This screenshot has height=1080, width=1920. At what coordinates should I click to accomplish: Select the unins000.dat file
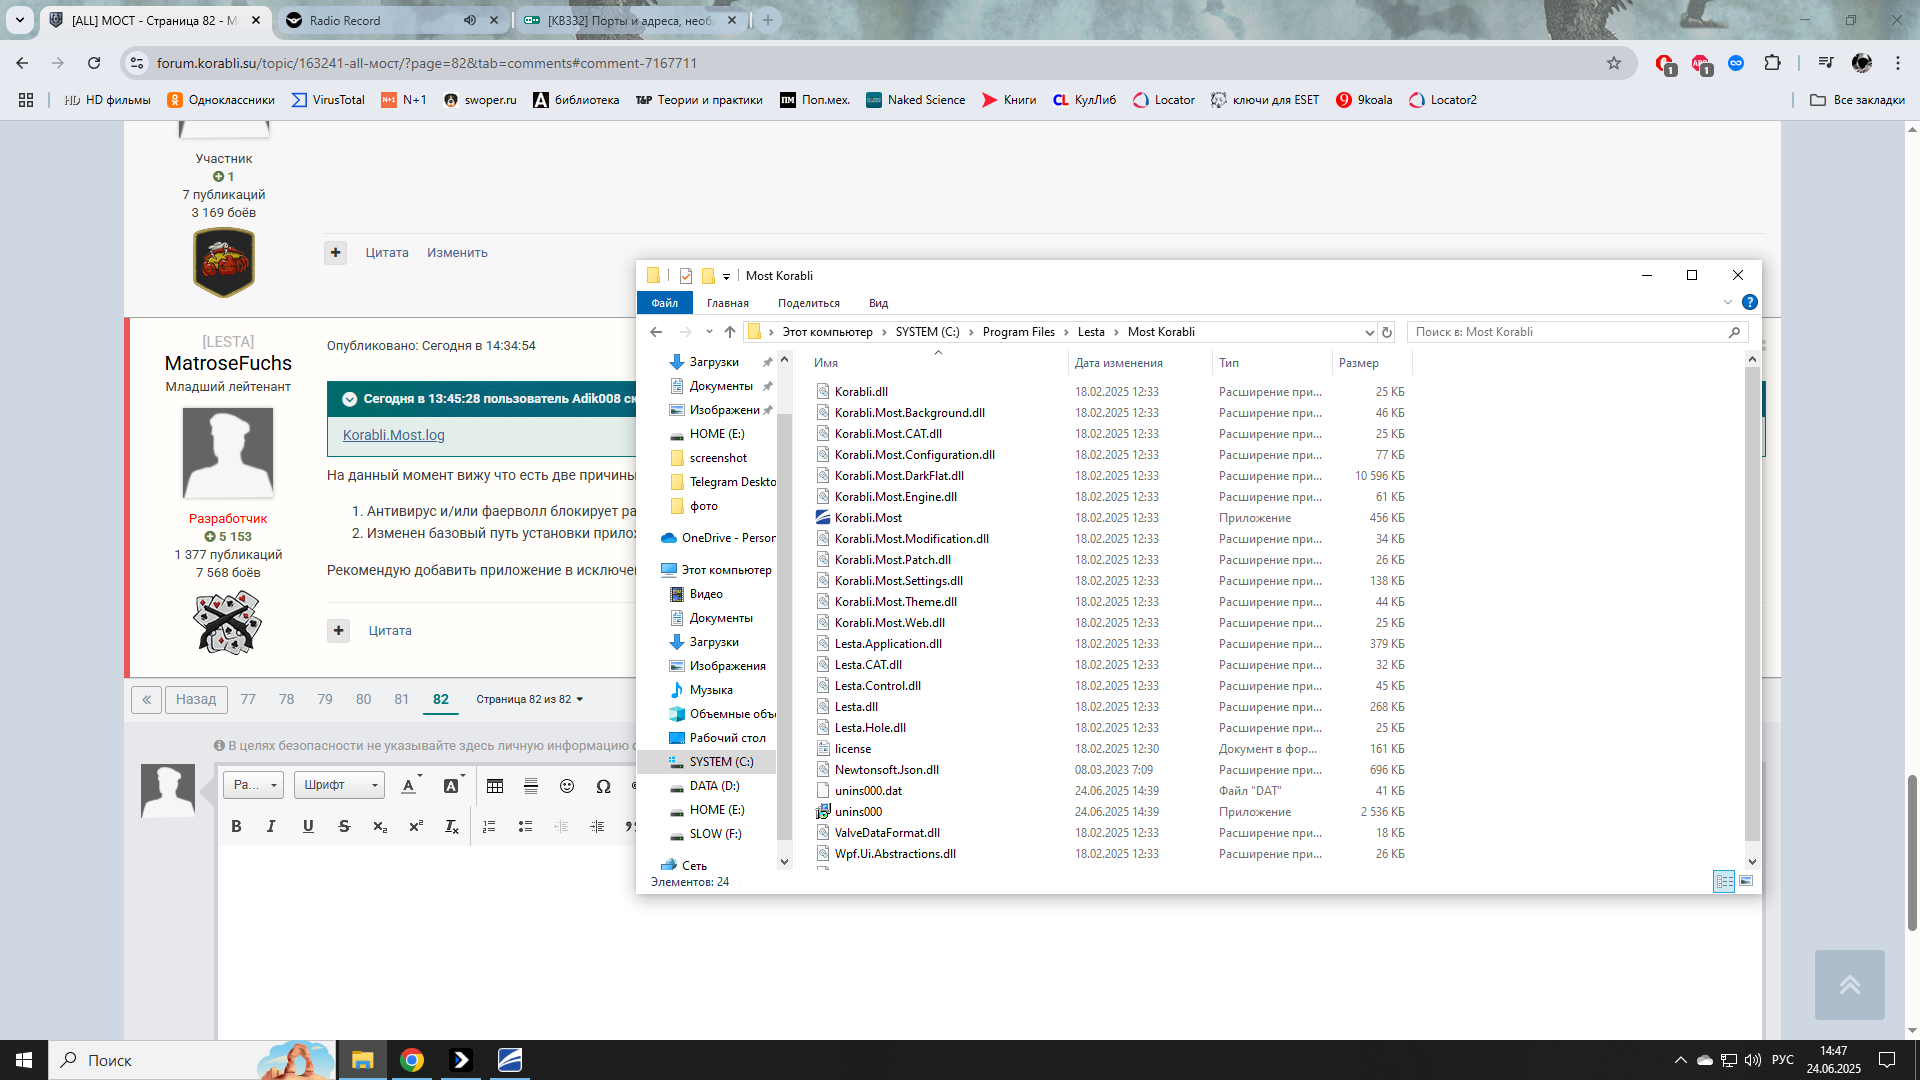868,791
